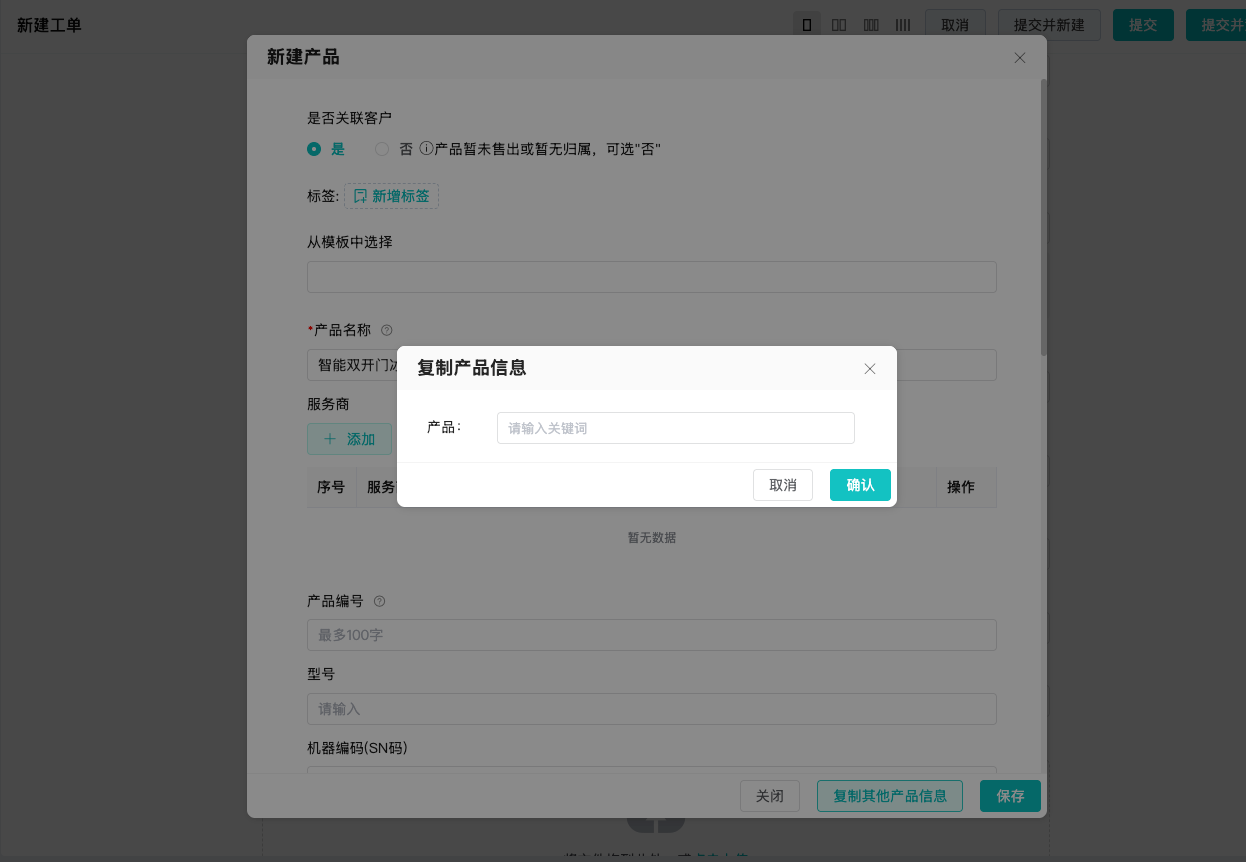Click the 产品 keyword search input

pyautogui.click(x=676, y=428)
